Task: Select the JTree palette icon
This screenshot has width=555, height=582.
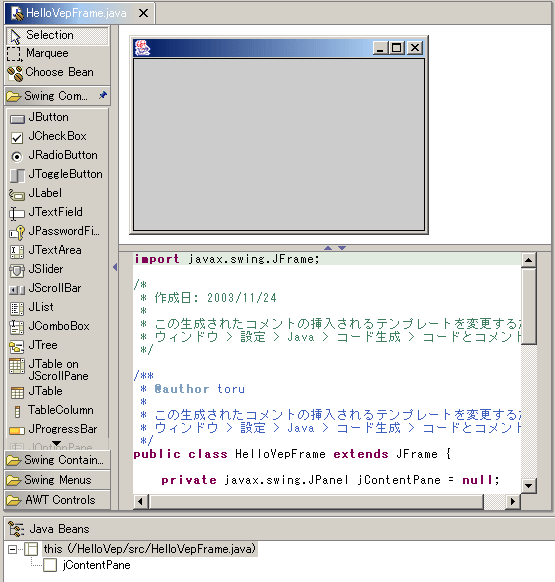Action: point(17,346)
